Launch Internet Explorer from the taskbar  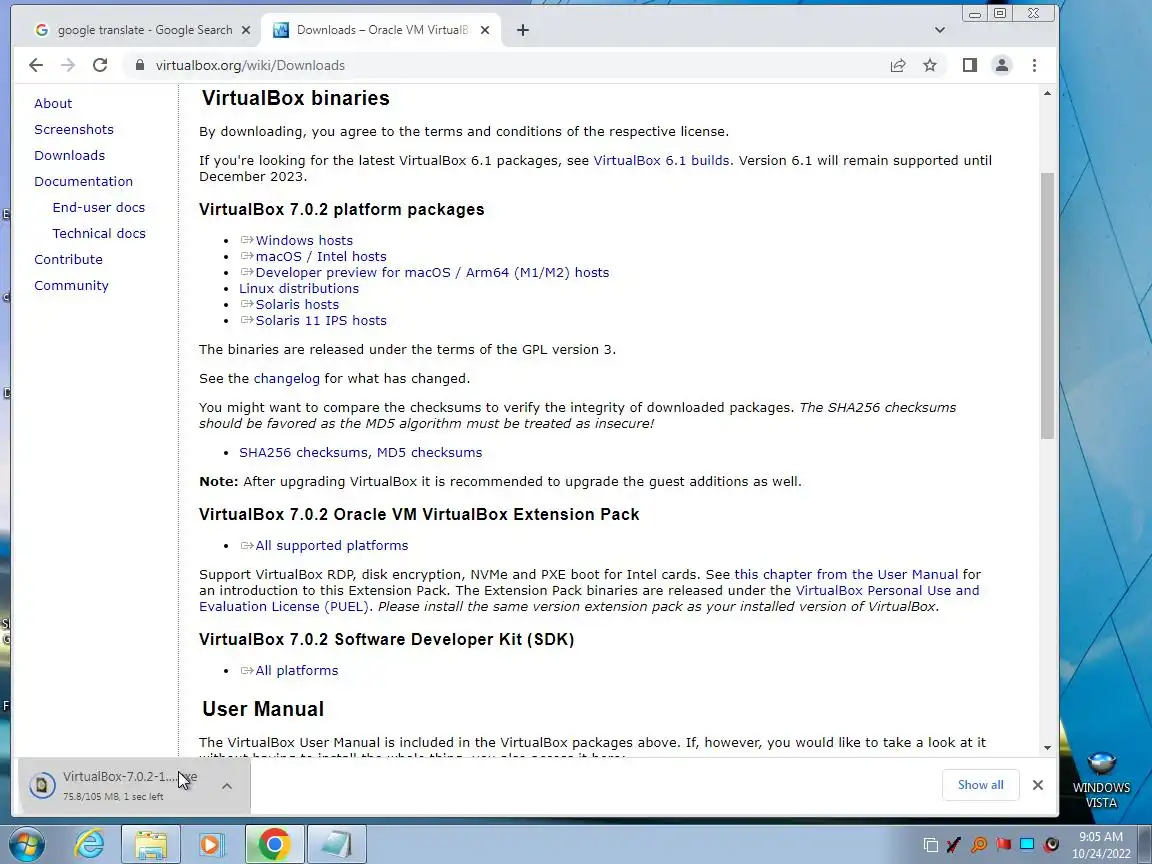point(89,843)
